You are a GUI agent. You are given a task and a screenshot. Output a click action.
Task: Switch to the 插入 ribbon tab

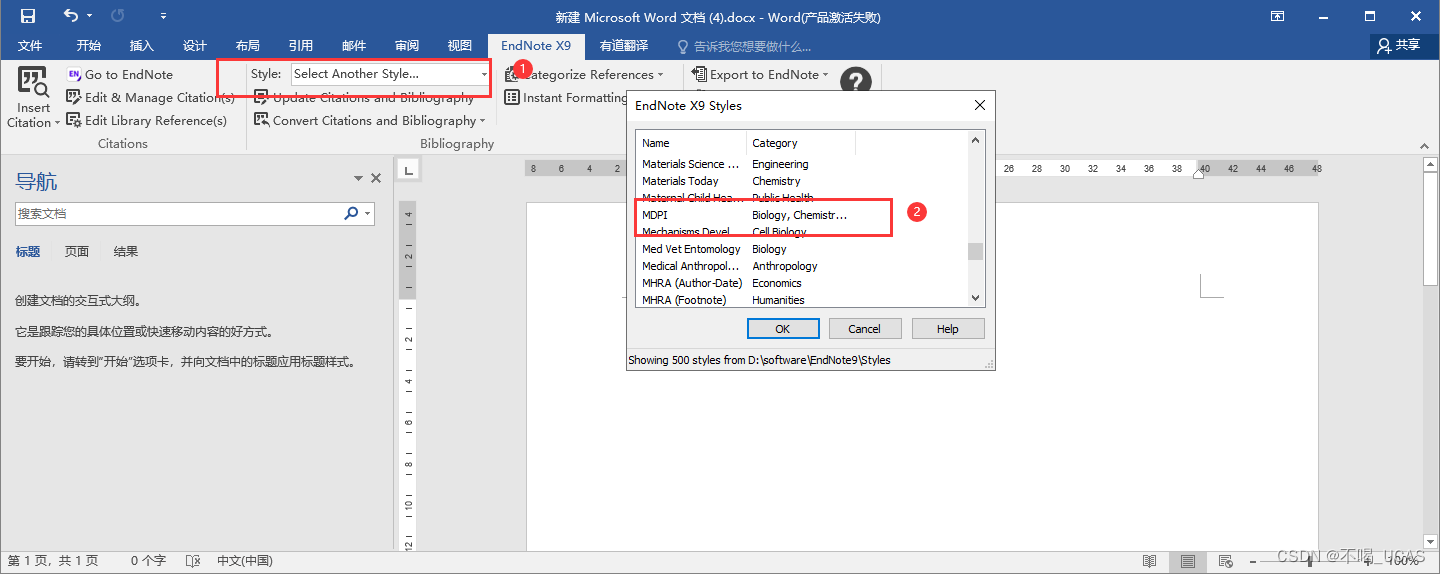[142, 46]
